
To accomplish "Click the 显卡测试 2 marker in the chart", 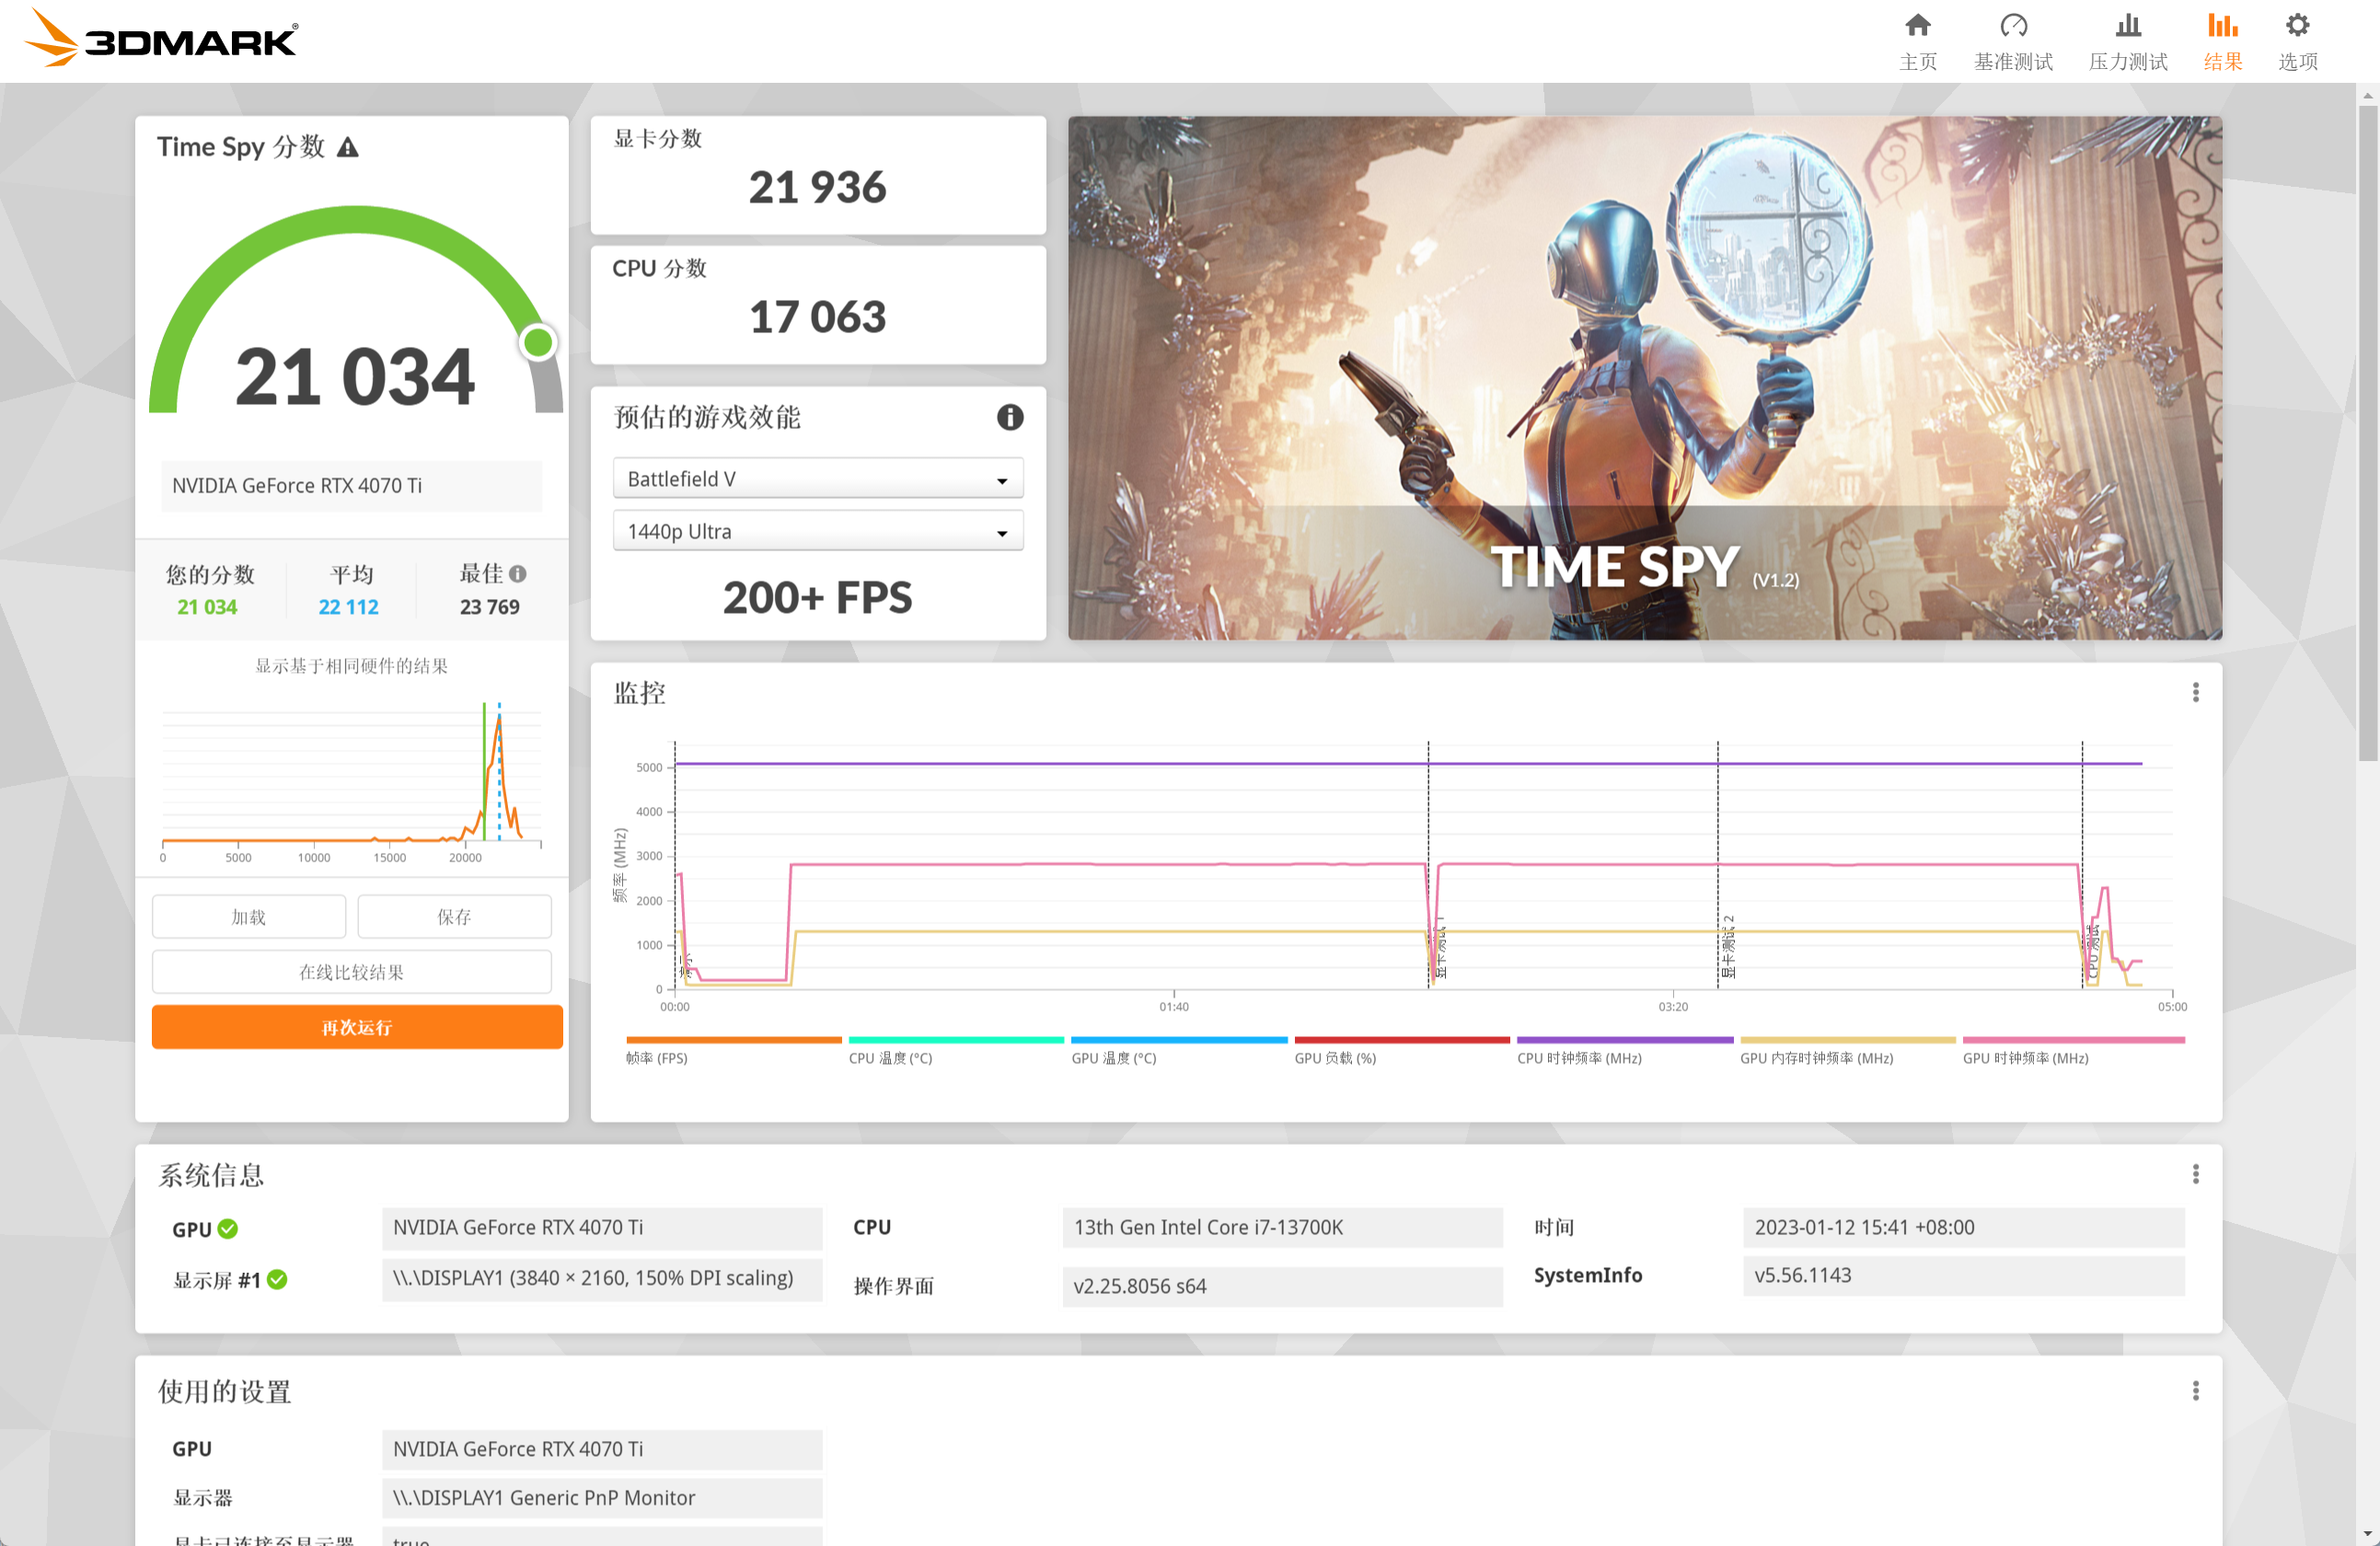I will (x=1727, y=945).
